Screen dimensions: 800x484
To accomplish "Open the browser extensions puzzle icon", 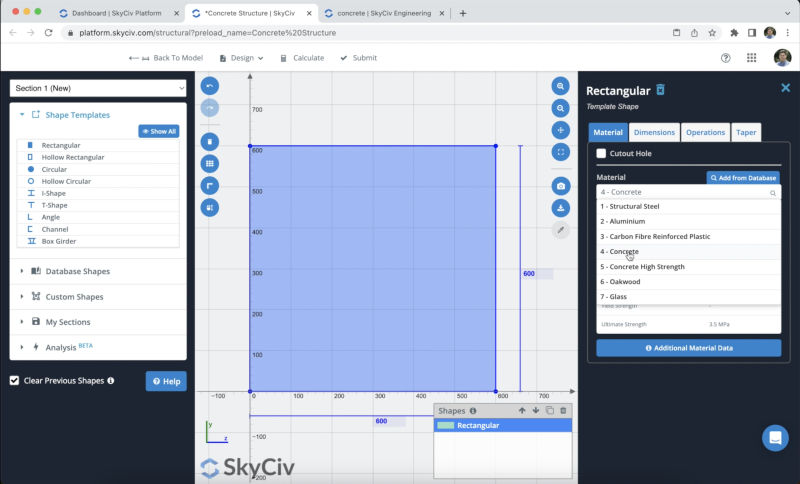I will pos(734,33).
